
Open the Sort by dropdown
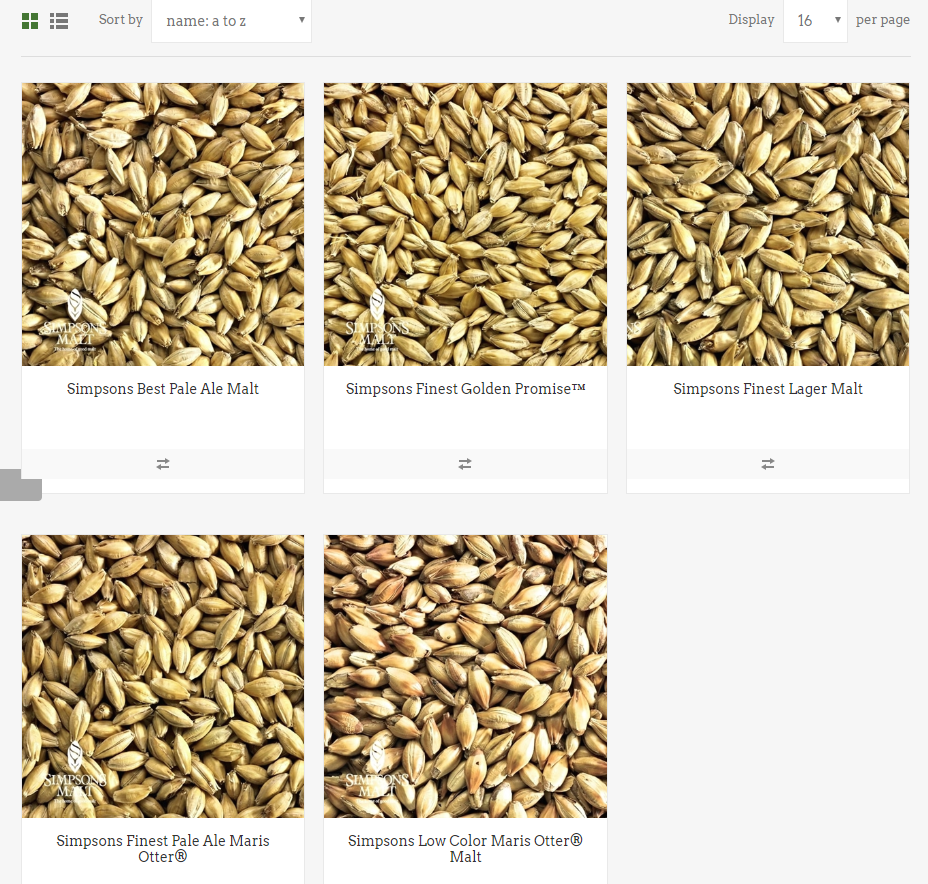click(231, 21)
